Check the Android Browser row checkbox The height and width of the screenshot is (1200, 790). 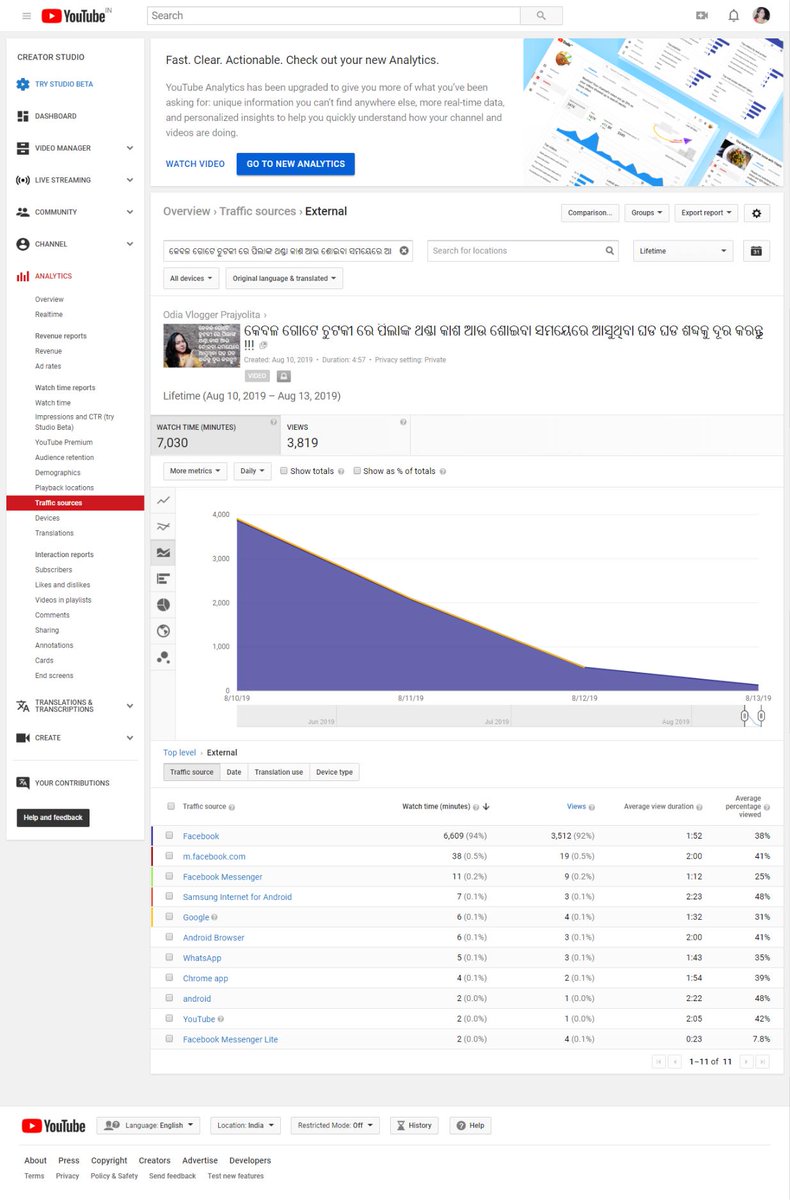coord(170,938)
